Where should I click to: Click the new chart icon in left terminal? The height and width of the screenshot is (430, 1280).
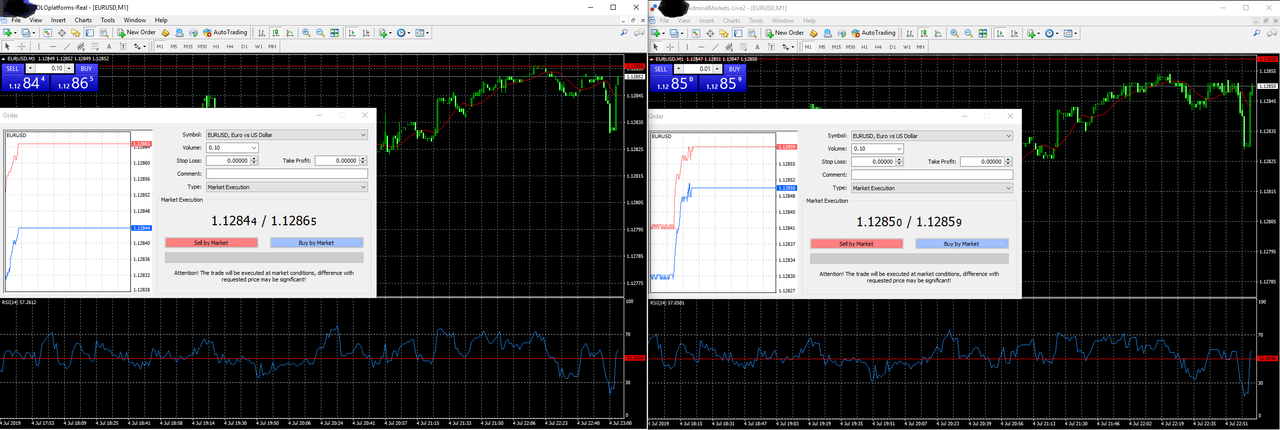(8, 32)
